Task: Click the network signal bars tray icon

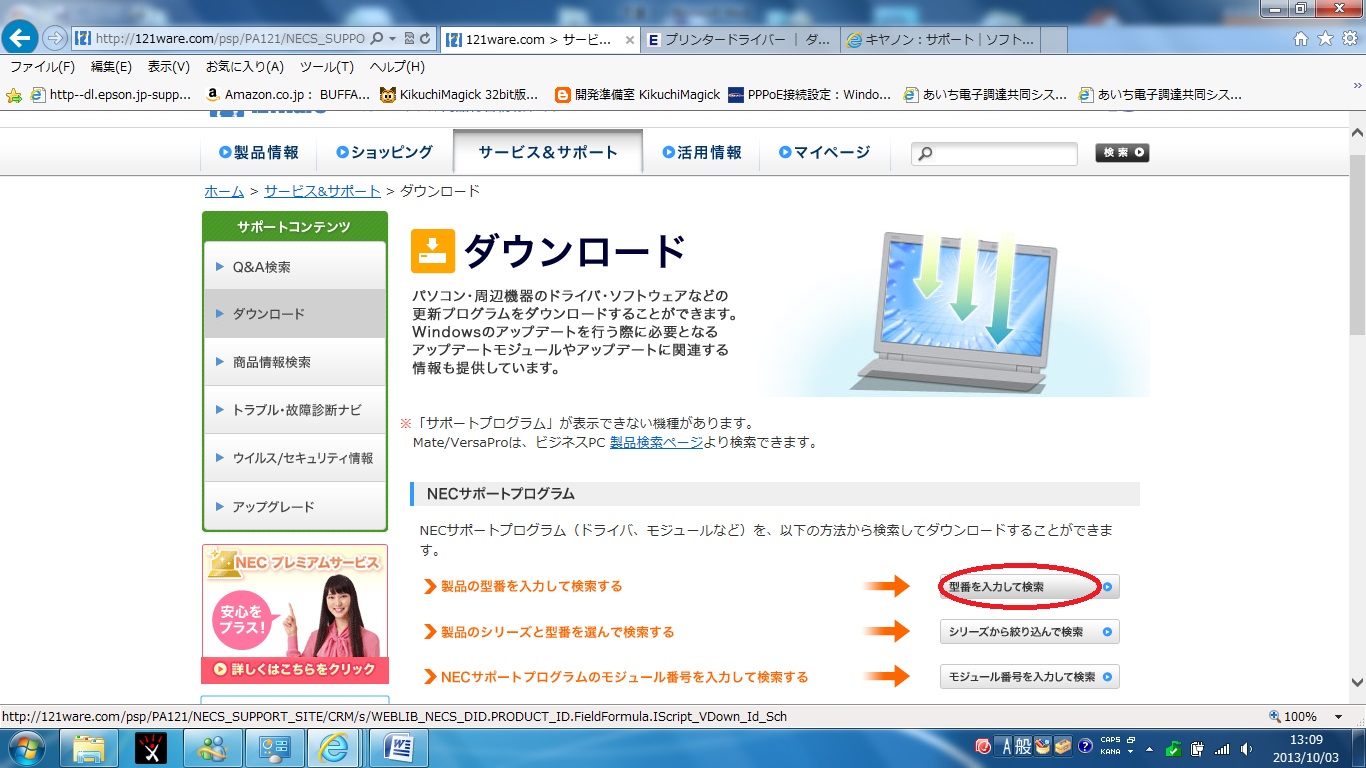Action: (1222, 748)
